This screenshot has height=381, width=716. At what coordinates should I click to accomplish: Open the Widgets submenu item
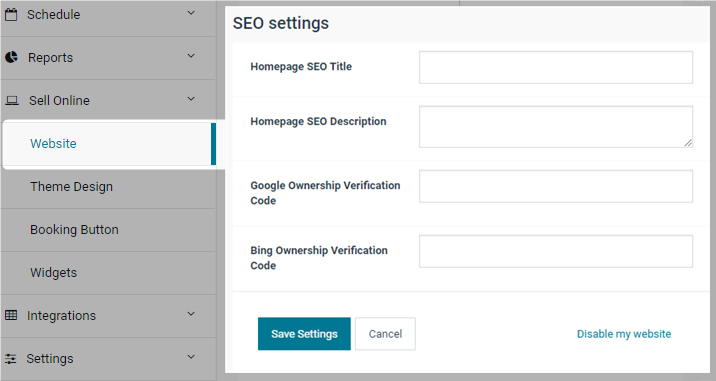(53, 272)
